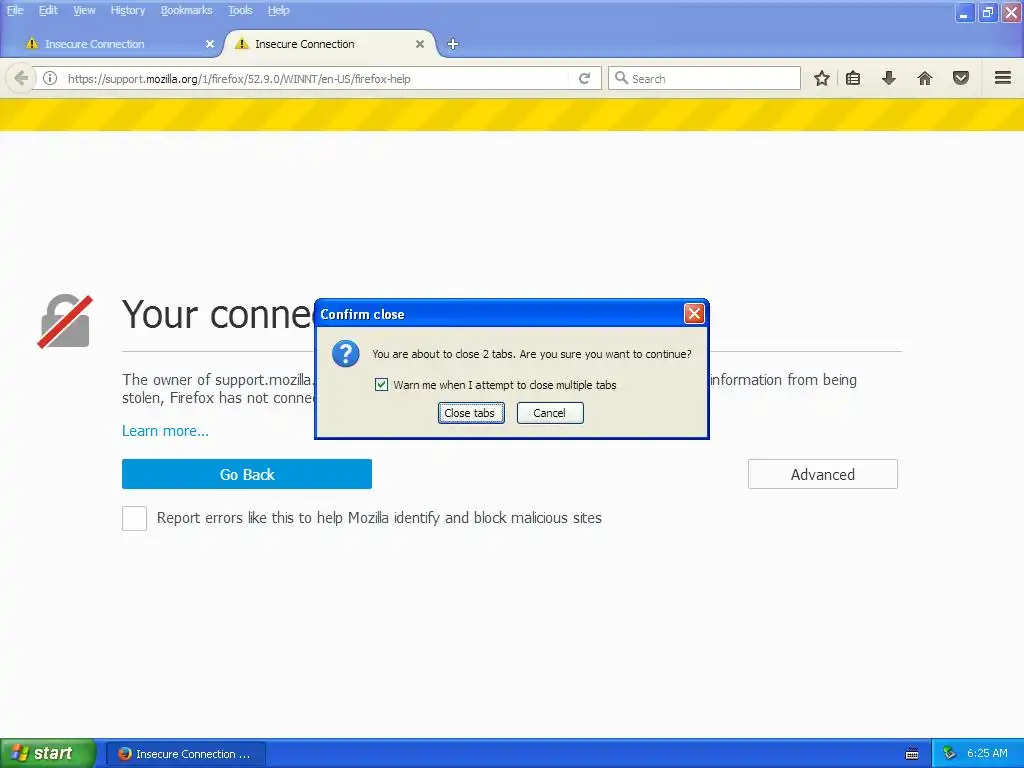Close the active Insecure Connection tab
Image resolution: width=1024 pixels, height=768 pixels.
(420, 44)
